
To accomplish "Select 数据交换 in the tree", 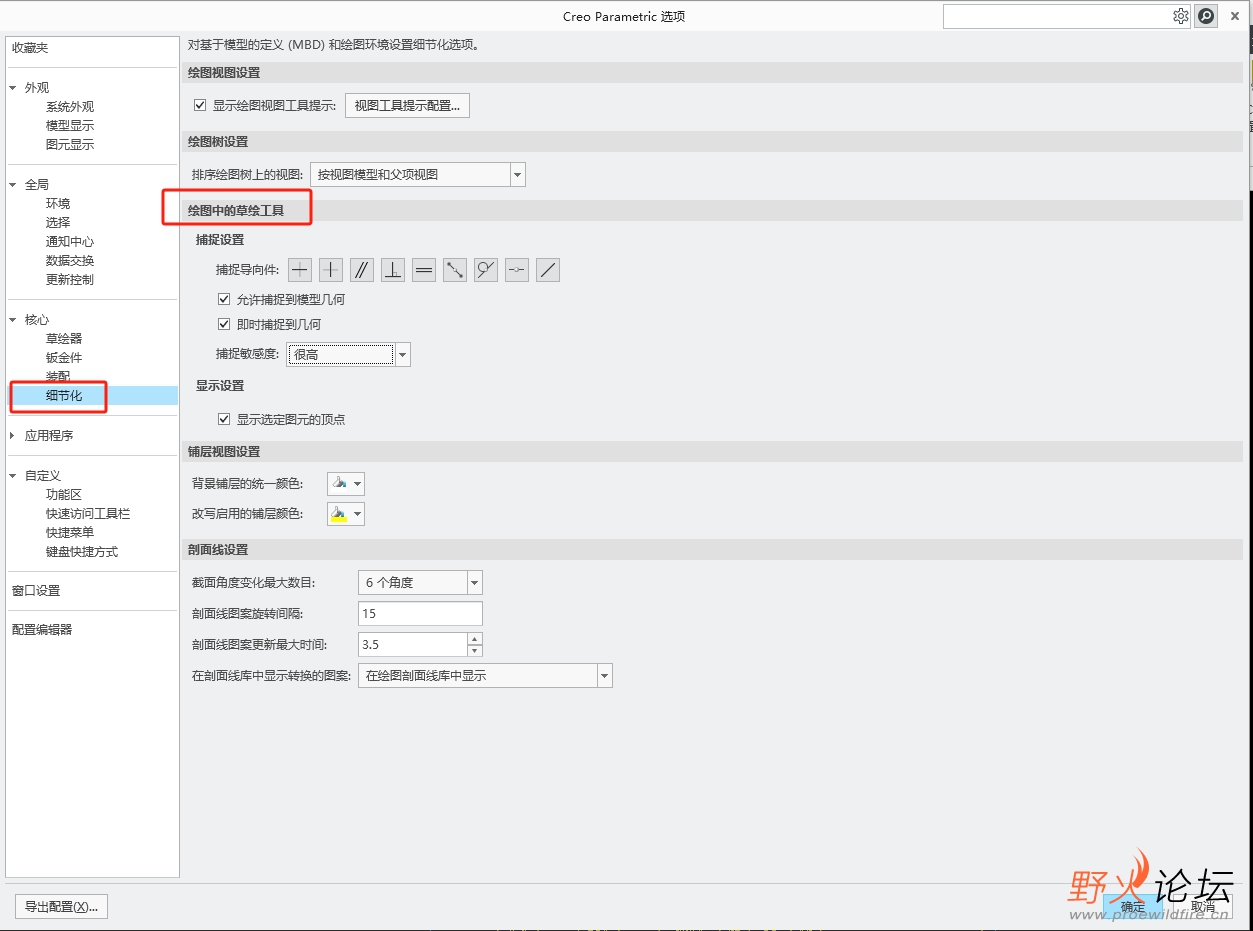I will point(70,261).
